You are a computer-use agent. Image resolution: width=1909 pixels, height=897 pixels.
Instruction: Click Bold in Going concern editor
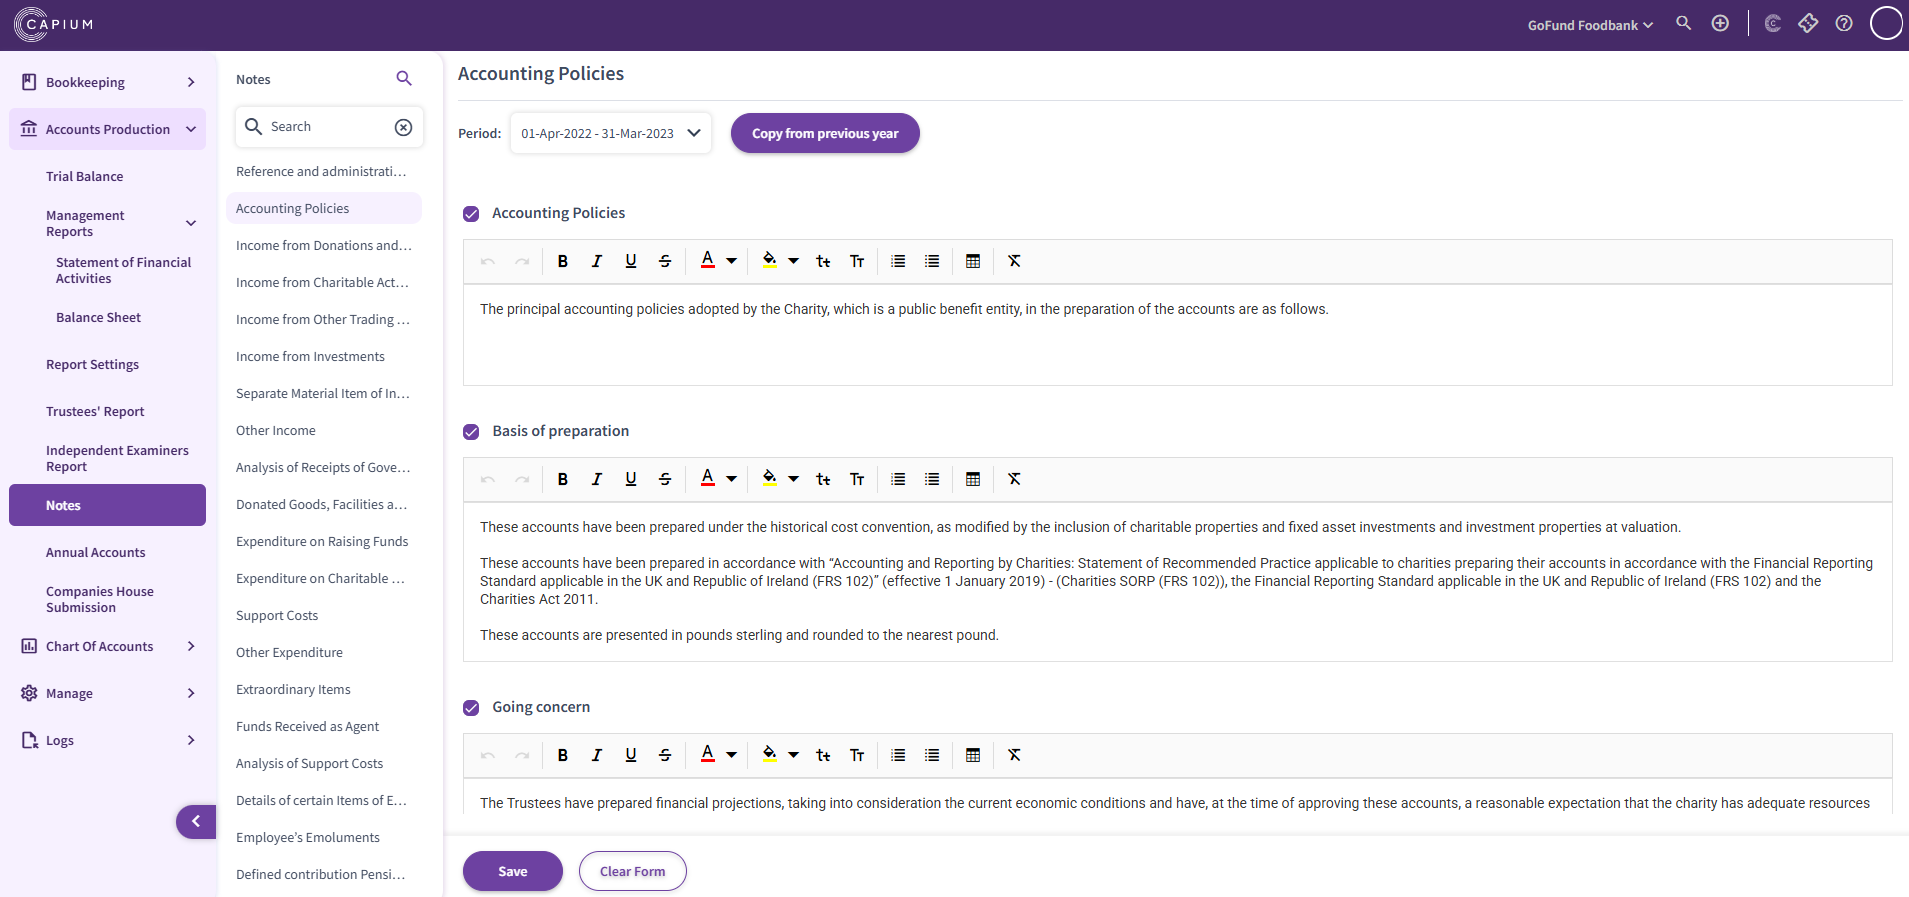click(x=563, y=755)
